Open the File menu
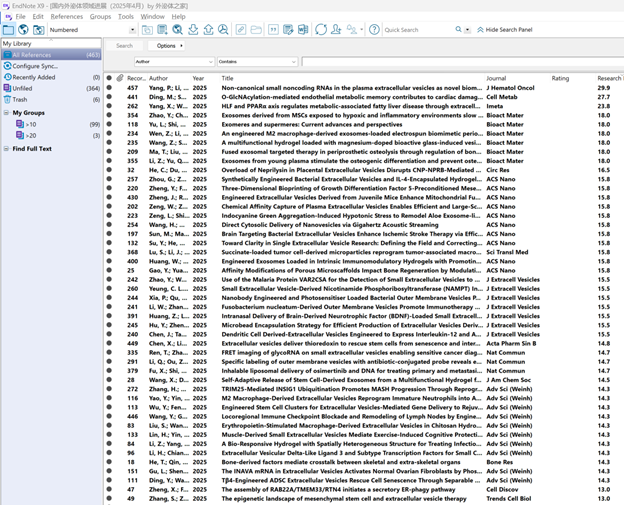 pyautogui.click(x=20, y=16)
